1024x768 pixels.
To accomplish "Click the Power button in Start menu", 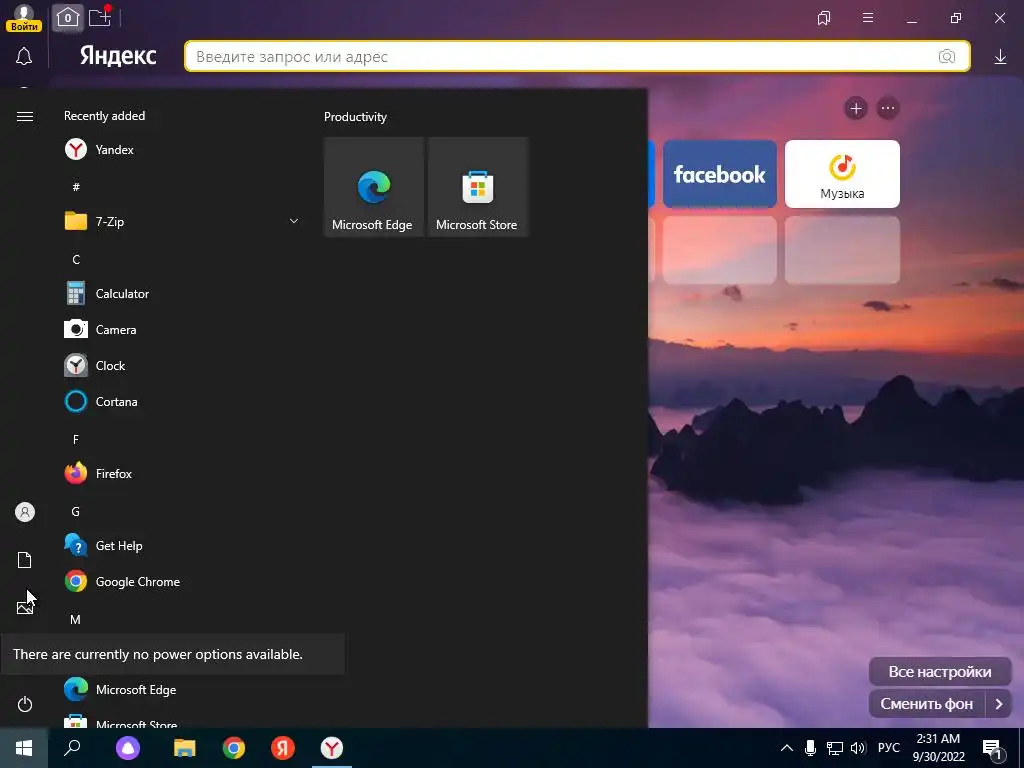I will tap(25, 705).
